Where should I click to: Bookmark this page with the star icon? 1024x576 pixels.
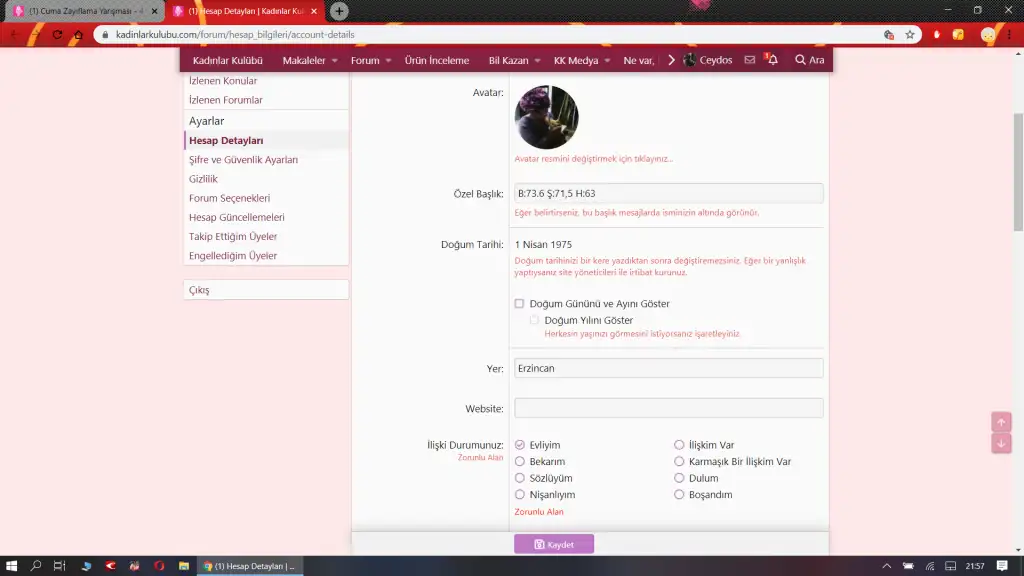tap(910, 34)
